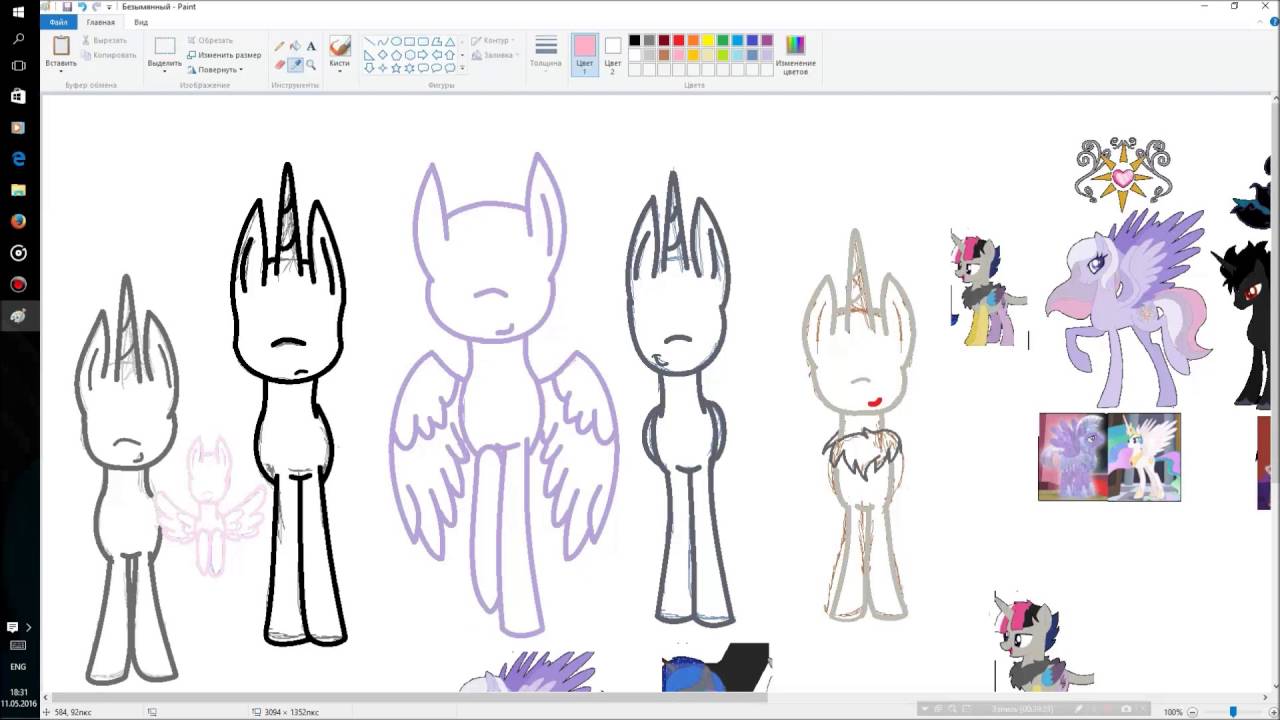This screenshot has width=1280, height=720.
Task: Select the Color picker eyedropper tool
Action: pos(295,64)
